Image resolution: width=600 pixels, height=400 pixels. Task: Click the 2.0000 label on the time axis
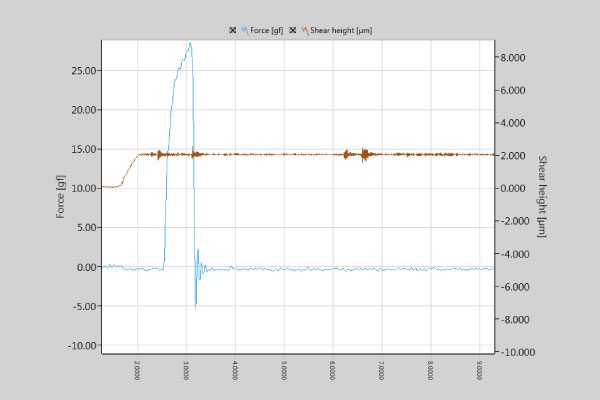pos(138,371)
